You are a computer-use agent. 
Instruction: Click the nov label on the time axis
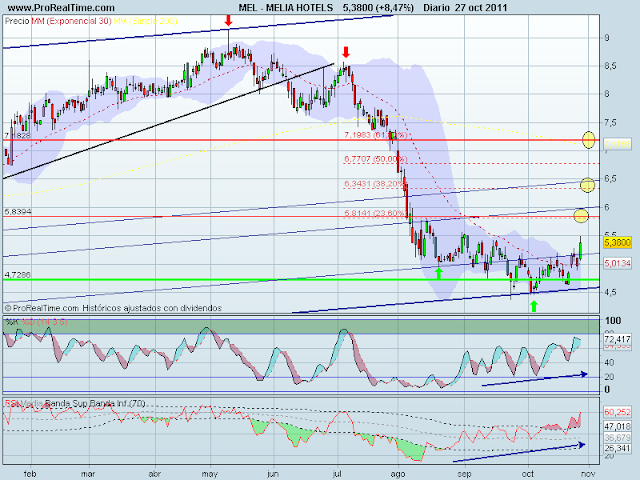[588, 474]
